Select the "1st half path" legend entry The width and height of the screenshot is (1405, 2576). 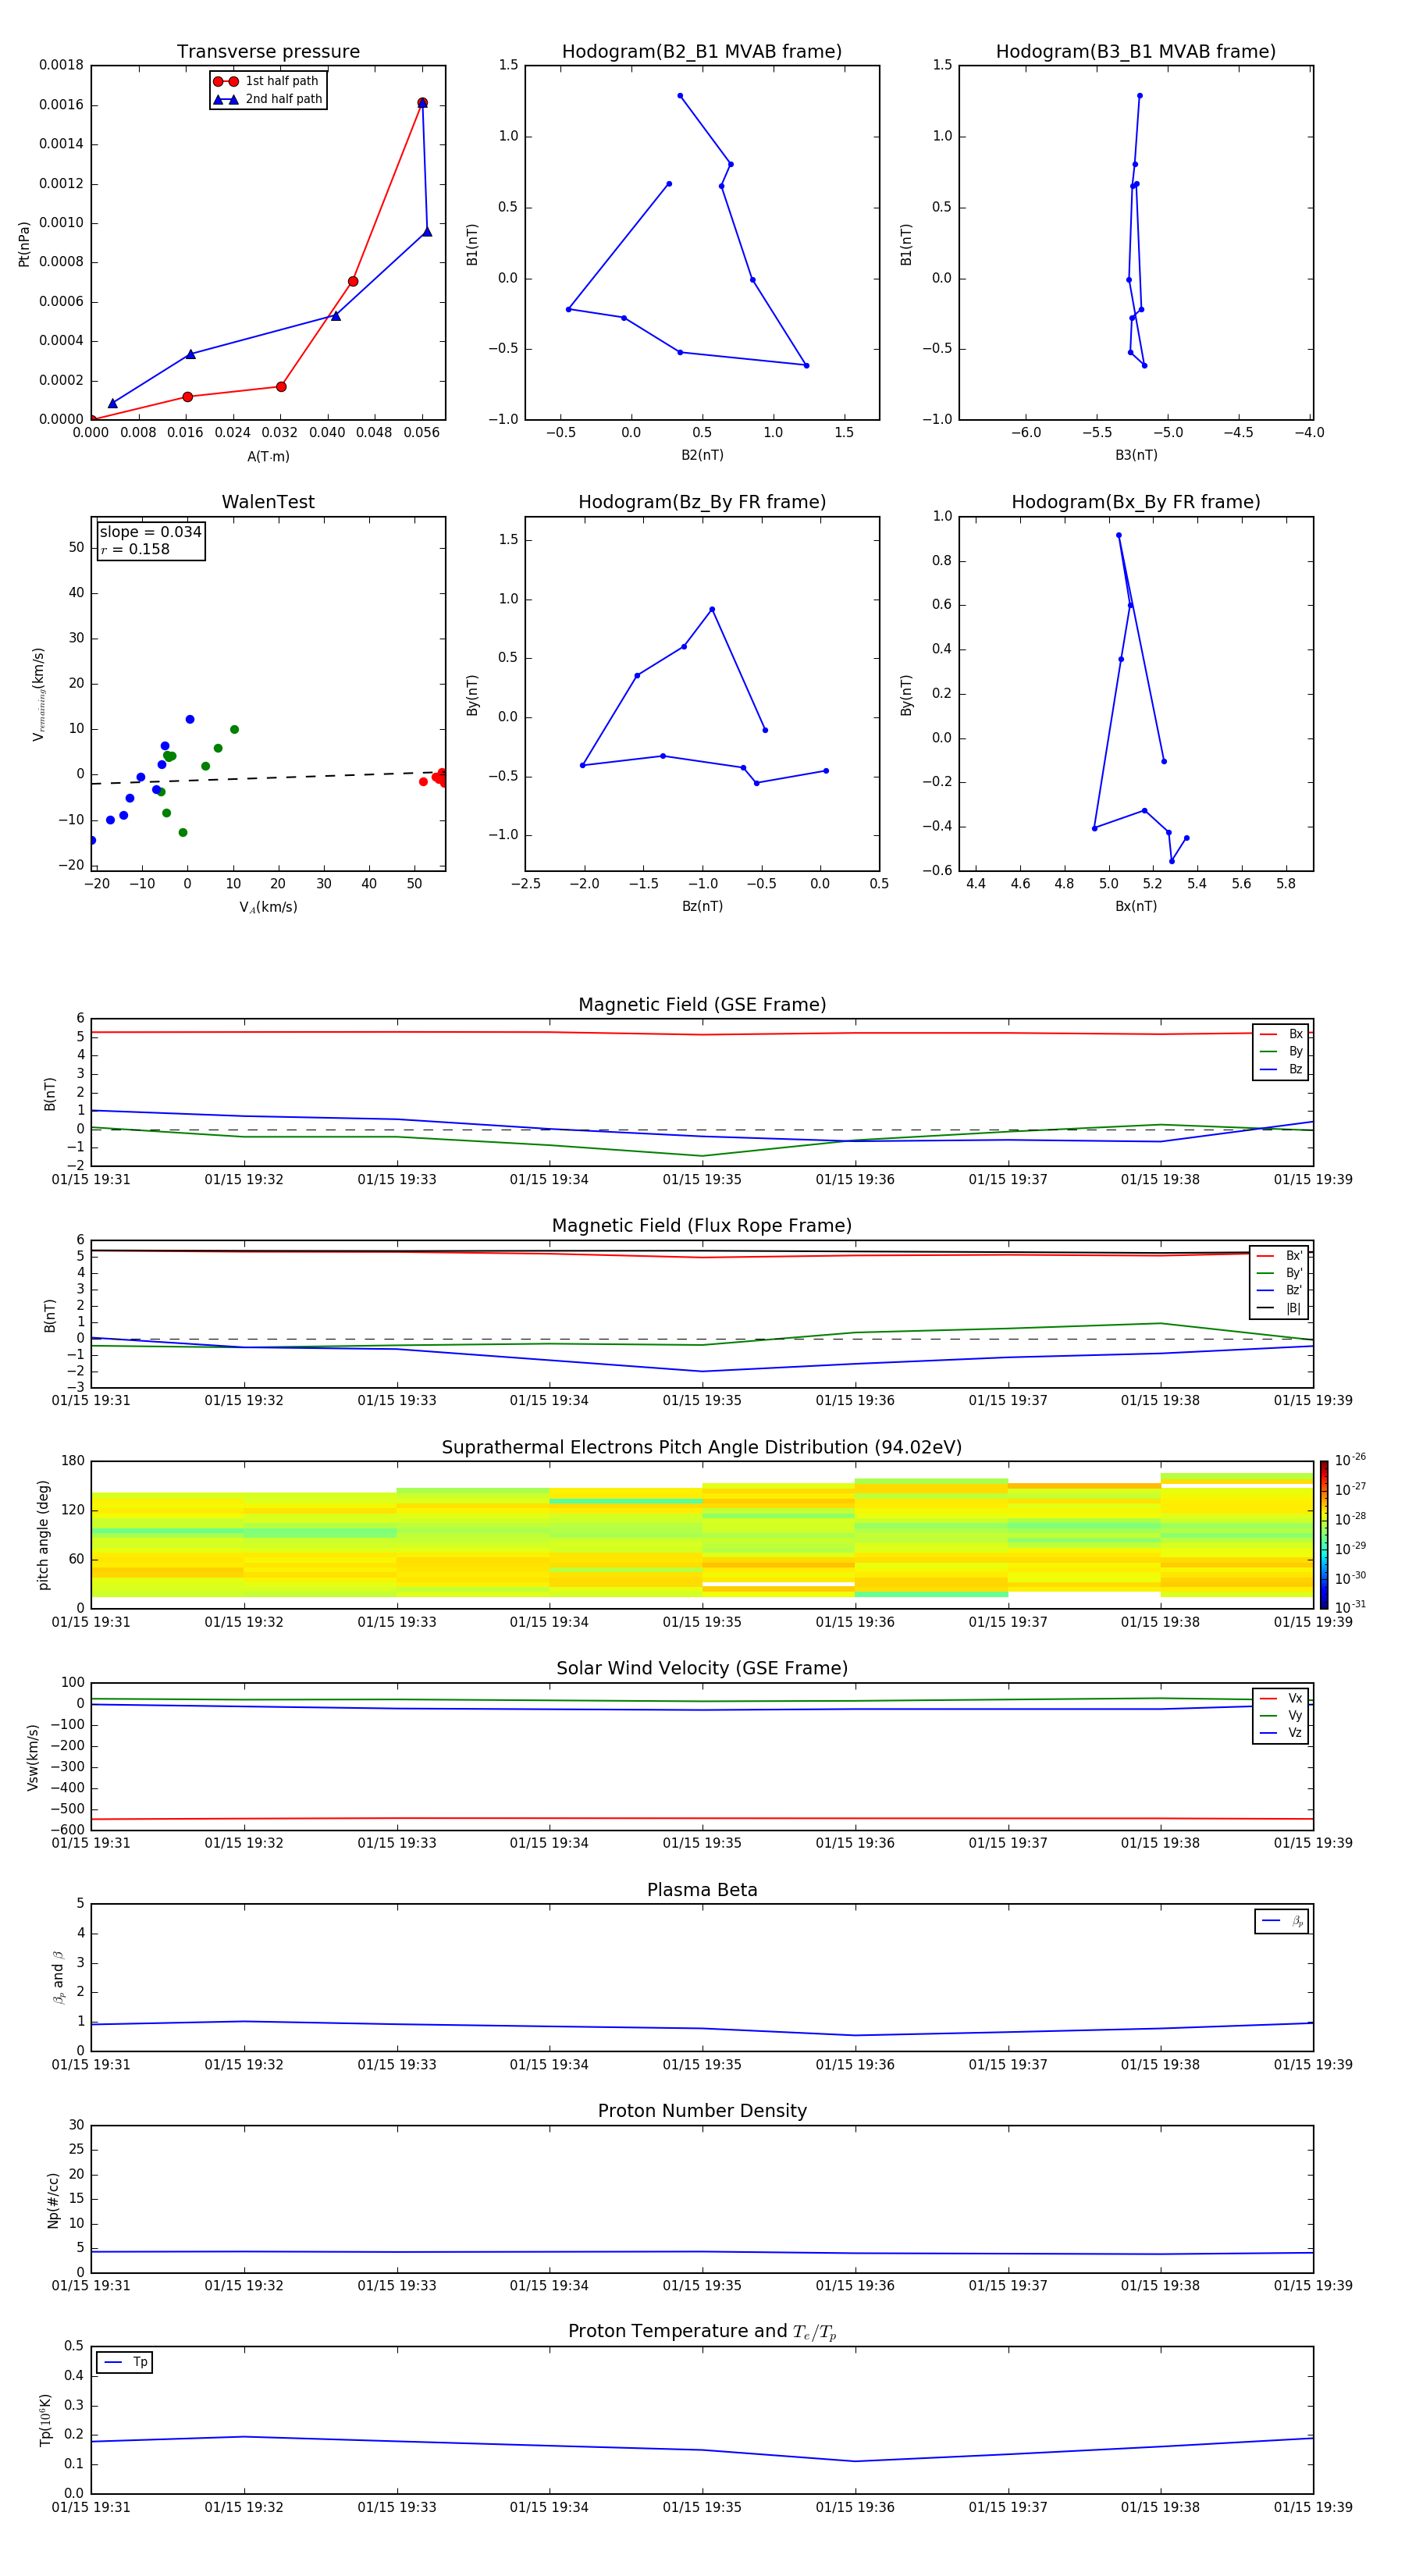coord(267,81)
